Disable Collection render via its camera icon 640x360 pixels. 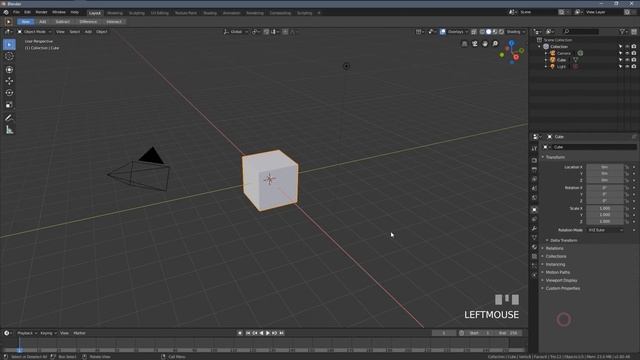tap(634, 47)
